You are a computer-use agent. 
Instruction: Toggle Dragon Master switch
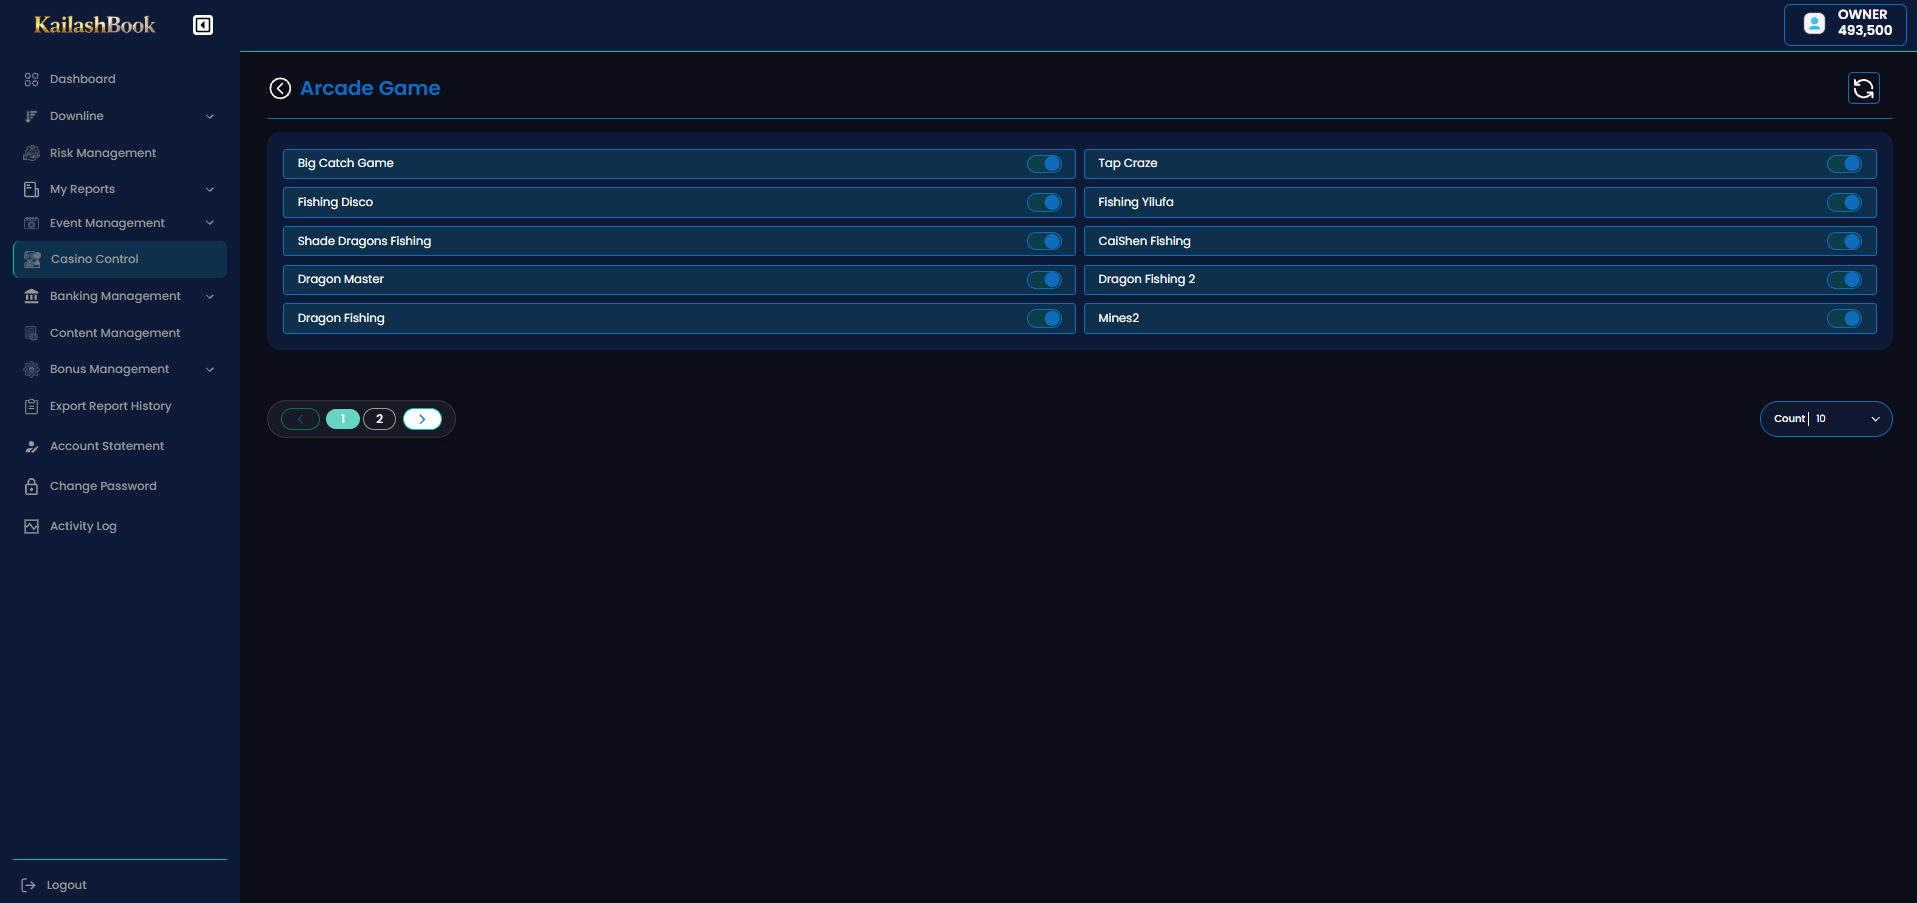coord(1044,280)
